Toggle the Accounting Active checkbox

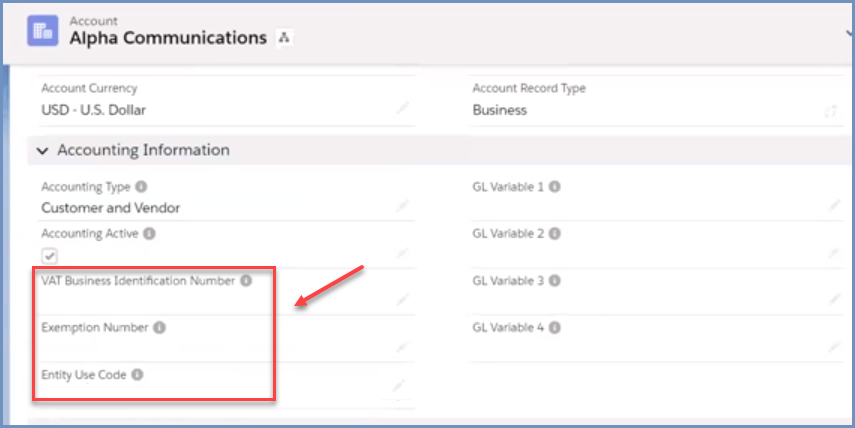(50, 256)
